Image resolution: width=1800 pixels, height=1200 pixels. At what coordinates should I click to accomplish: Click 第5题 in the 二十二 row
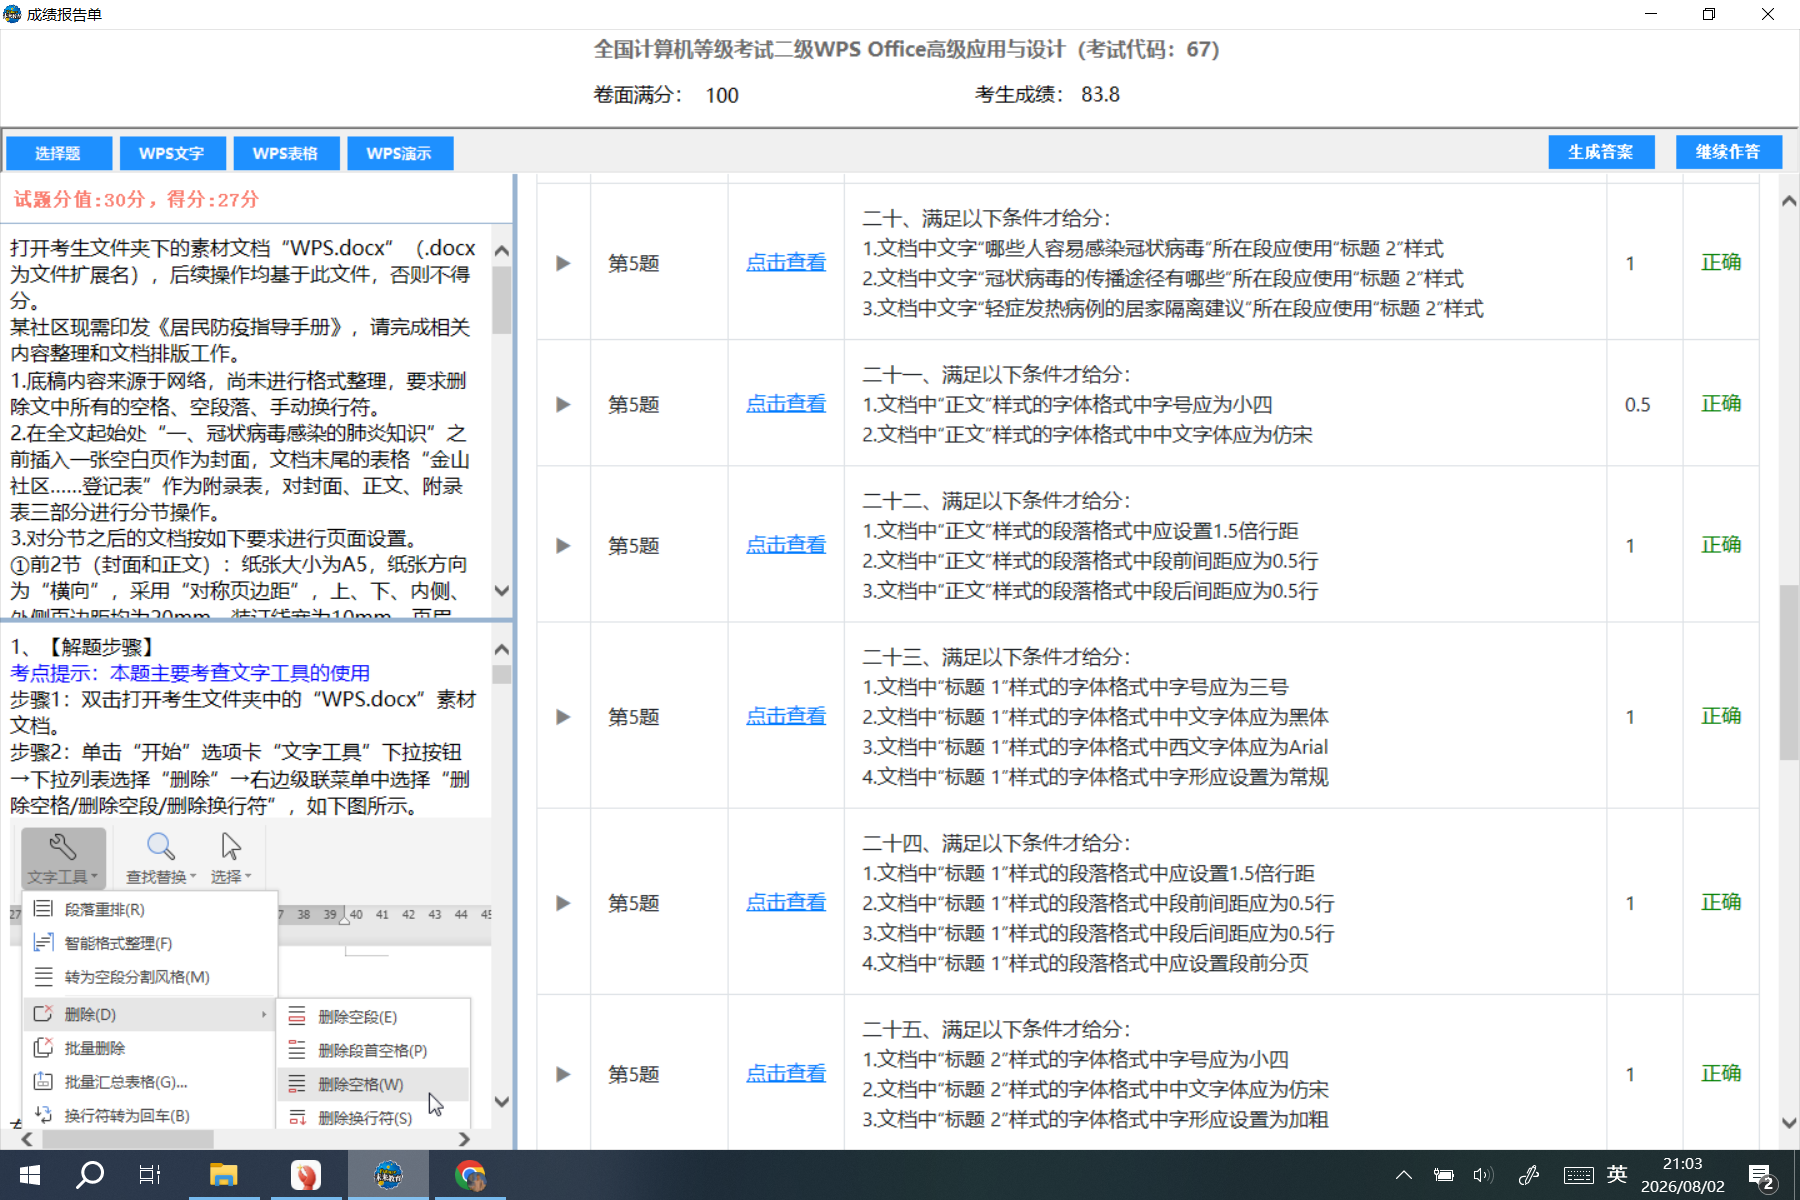point(634,546)
